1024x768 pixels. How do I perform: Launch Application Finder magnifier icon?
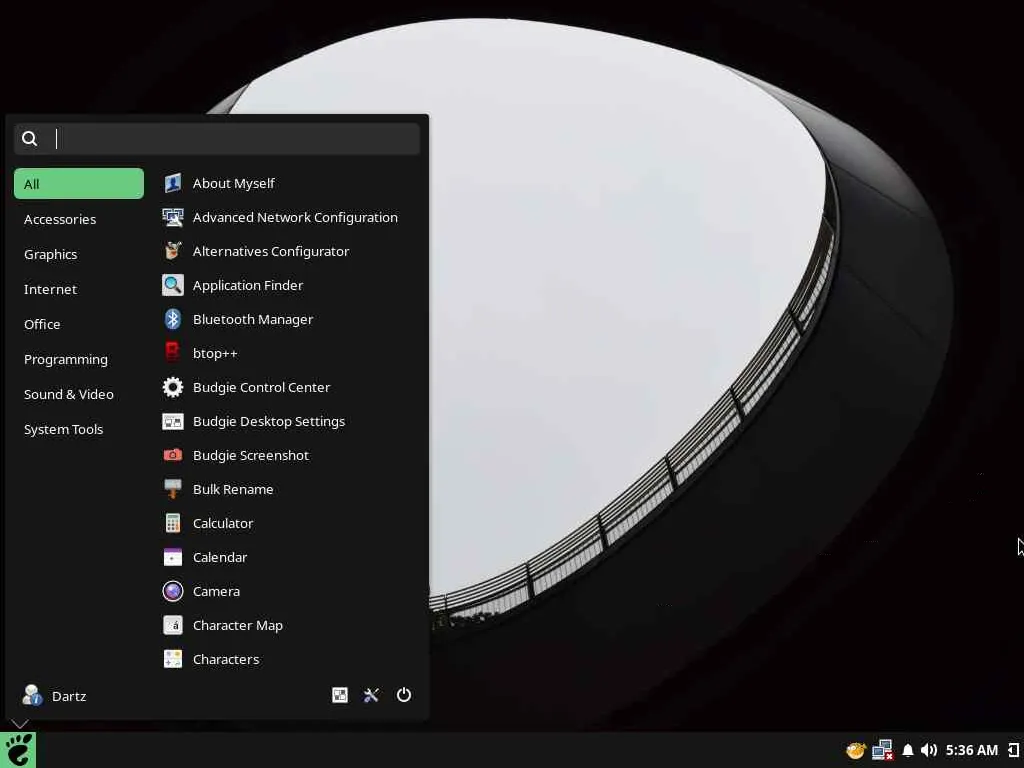click(172, 285)
